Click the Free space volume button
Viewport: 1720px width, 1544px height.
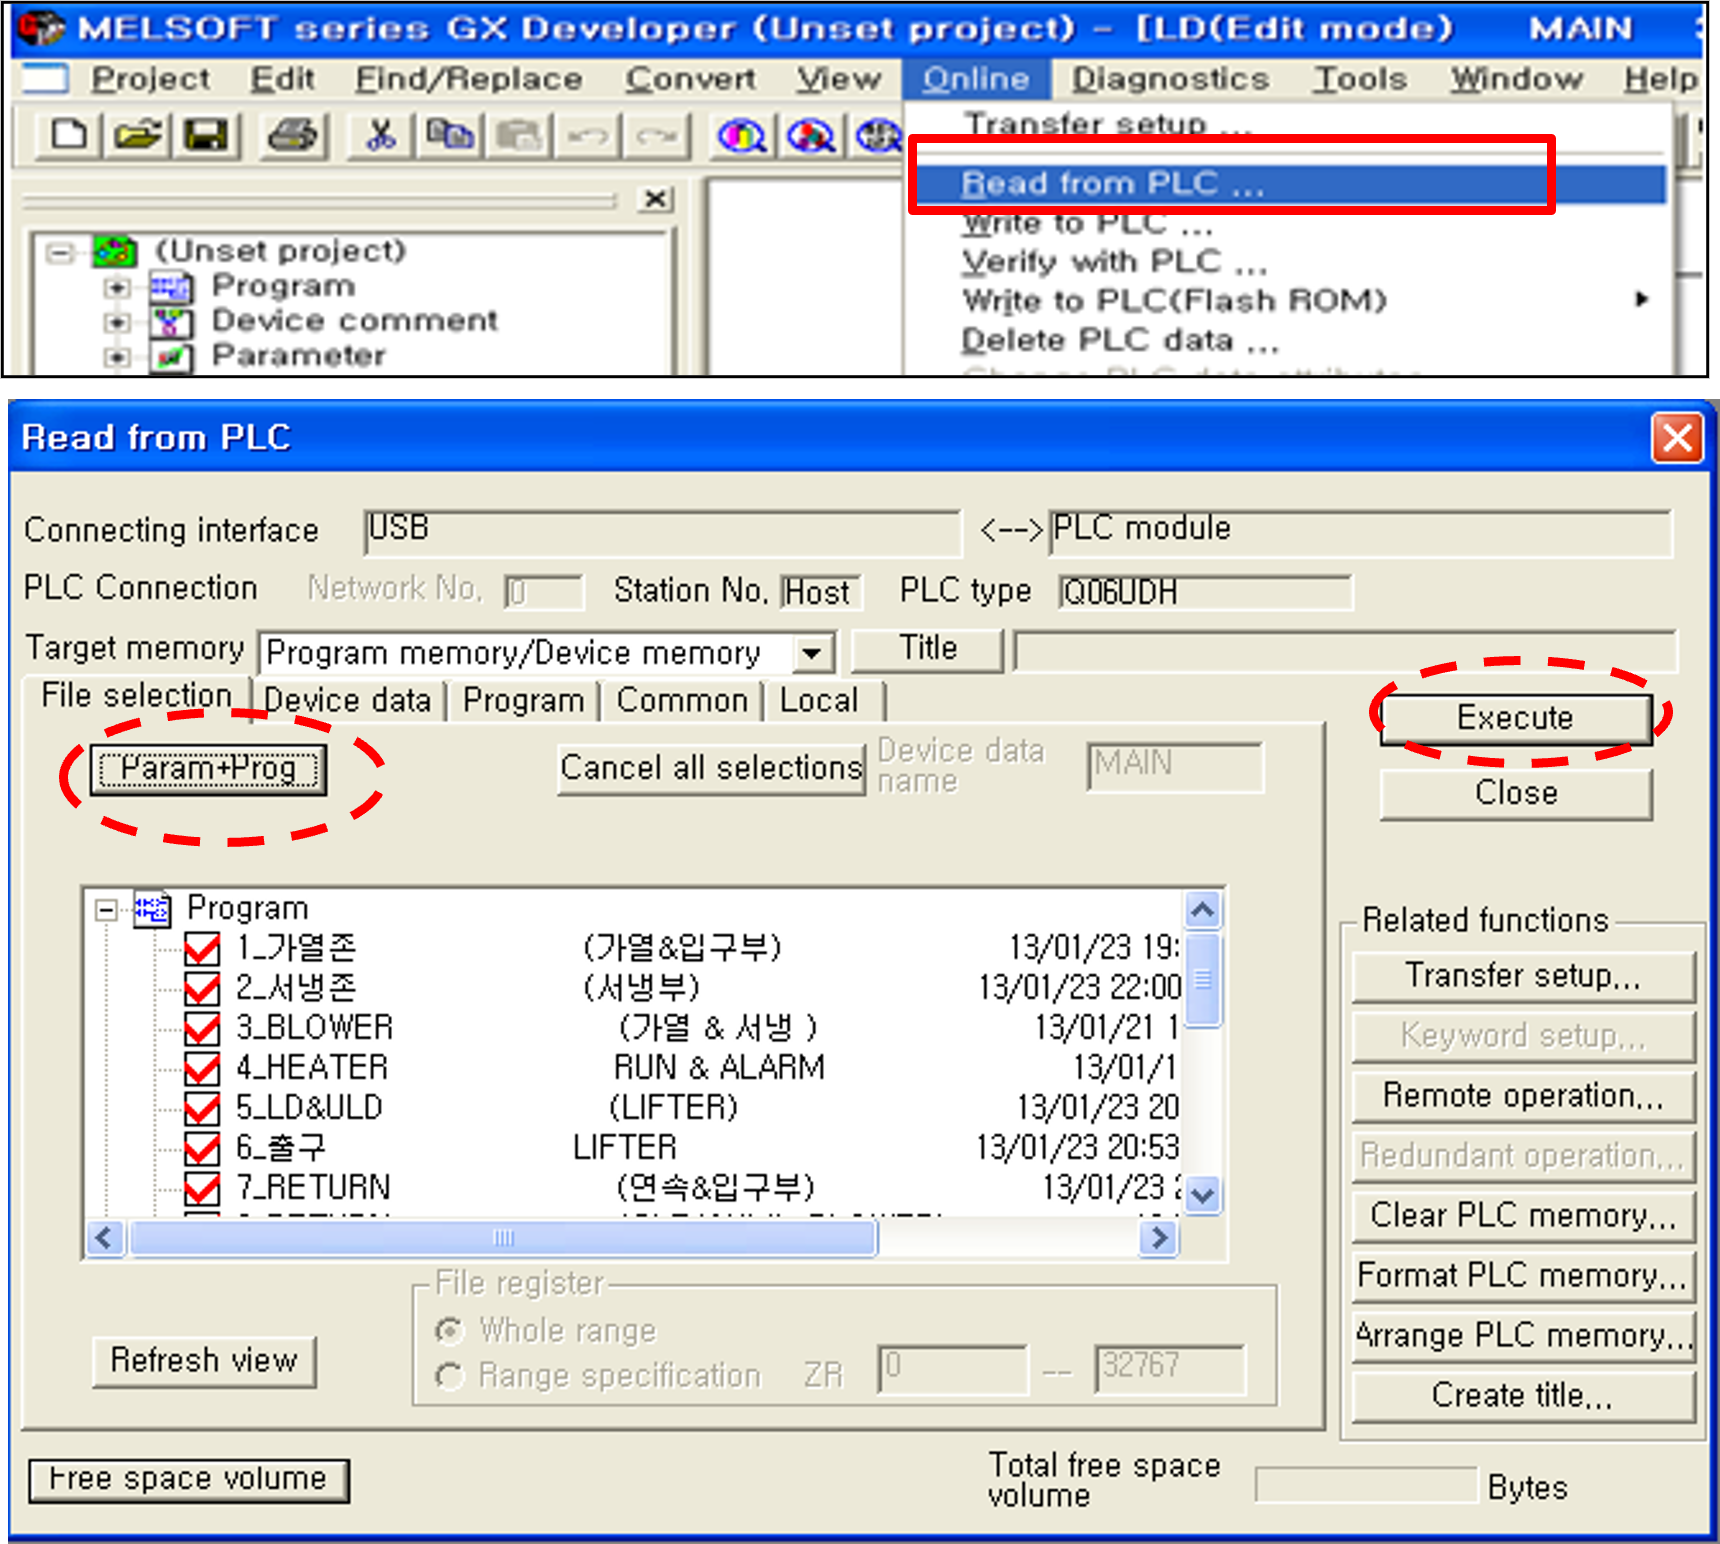188,1480
